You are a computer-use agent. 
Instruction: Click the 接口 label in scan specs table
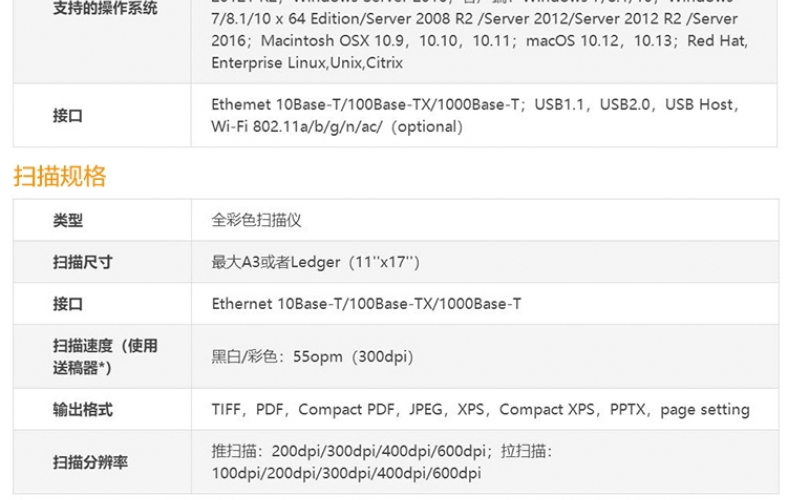68,304
